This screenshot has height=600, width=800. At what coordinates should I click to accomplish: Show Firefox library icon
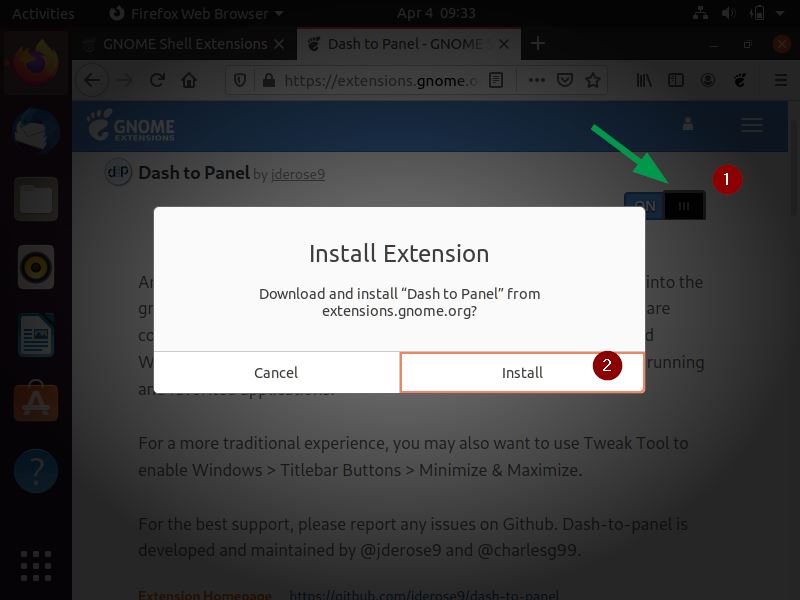pos(644,80)
